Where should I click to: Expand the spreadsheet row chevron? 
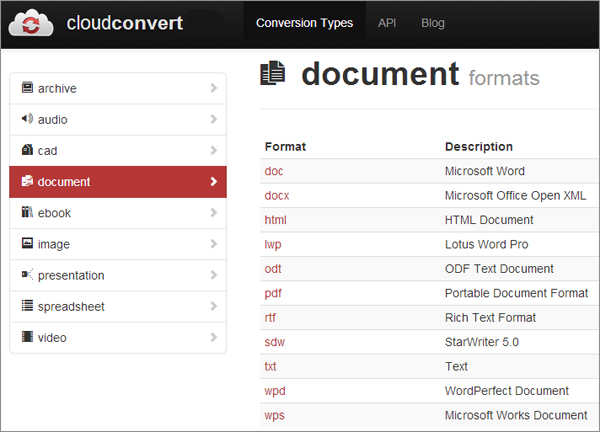tap(214, 306)
